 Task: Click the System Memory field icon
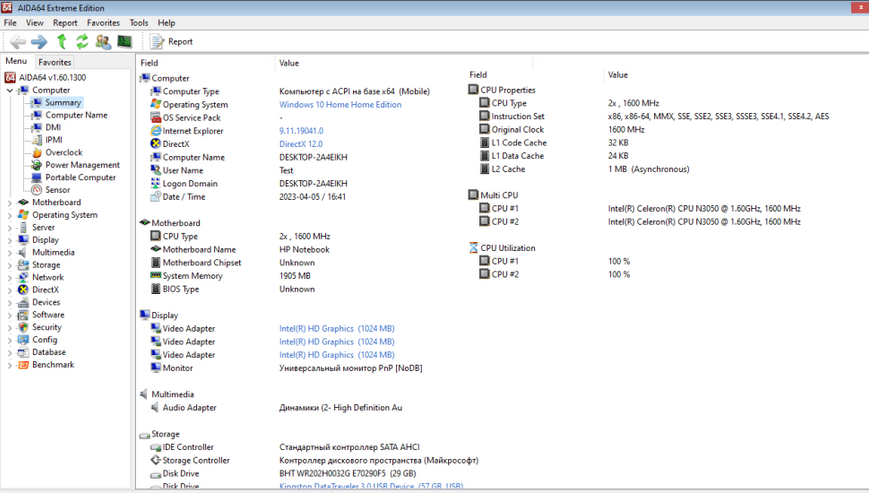pyautogui.click(x=156, y=275)
